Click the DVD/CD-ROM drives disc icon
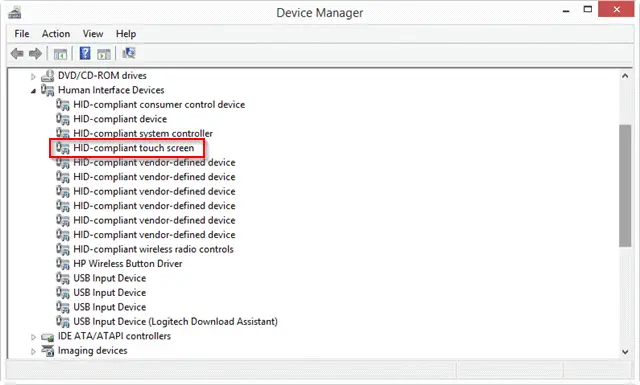Screen dimensions: 640x385 (x=48, y=76)
